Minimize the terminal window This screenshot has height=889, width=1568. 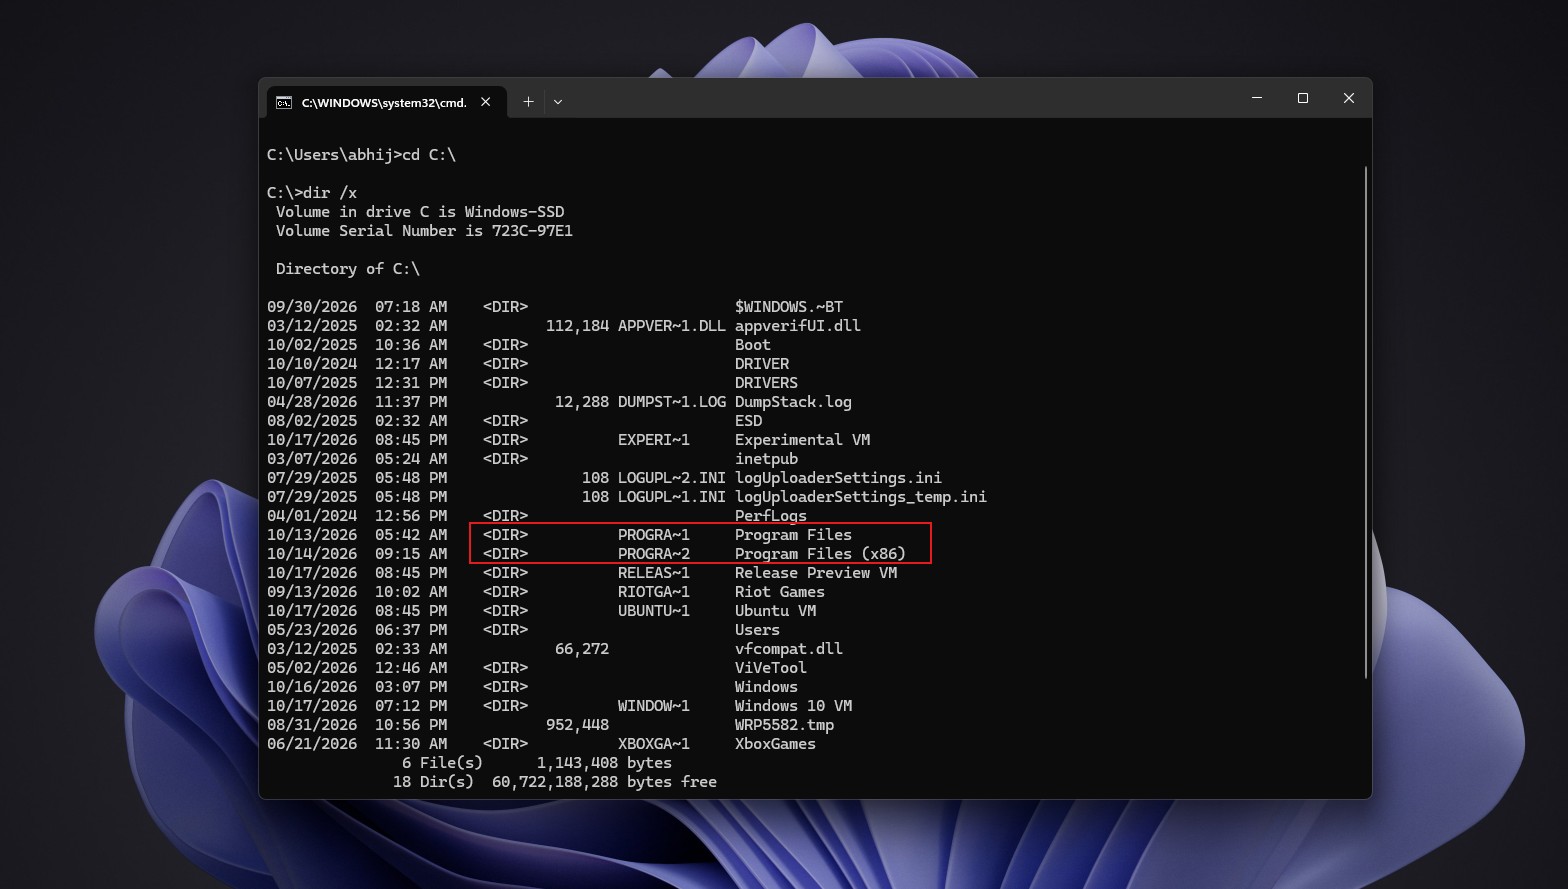point(1257,98)
